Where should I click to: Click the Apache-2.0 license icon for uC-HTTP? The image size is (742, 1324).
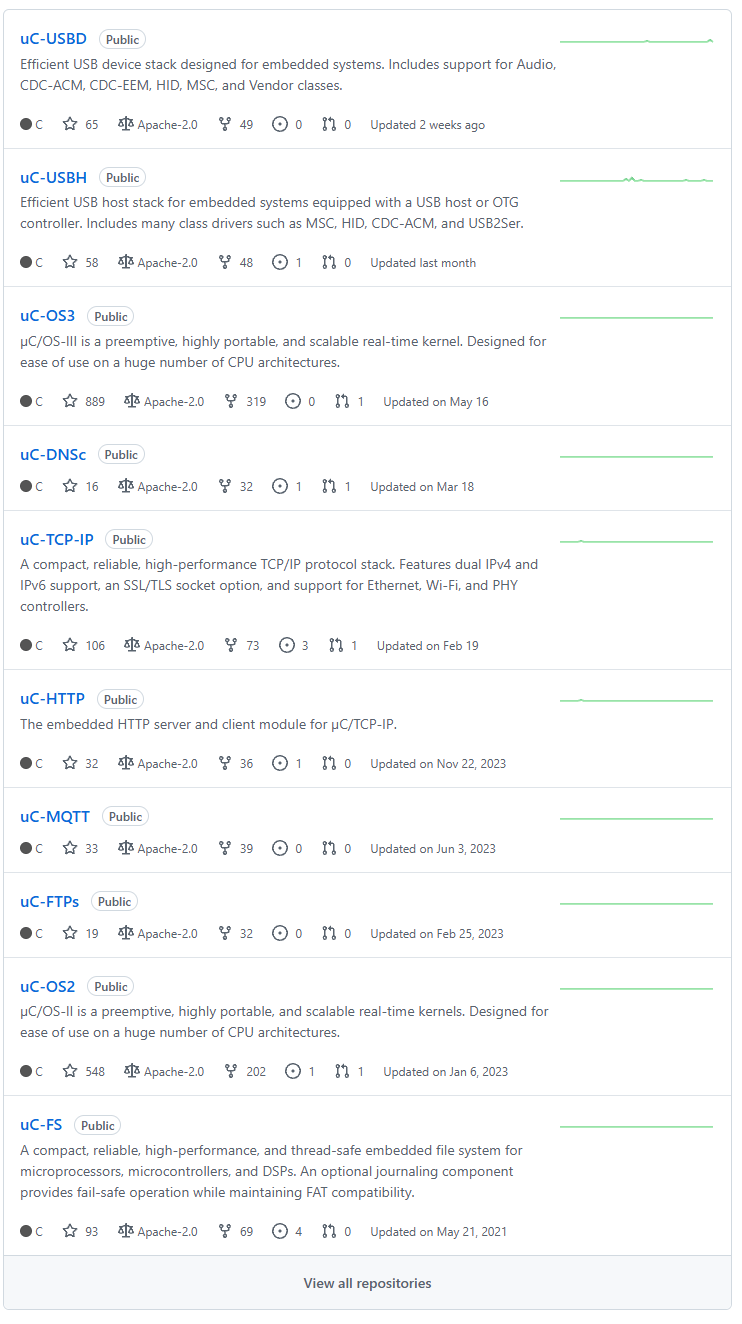pyautogui.click(x=125, y=764)
